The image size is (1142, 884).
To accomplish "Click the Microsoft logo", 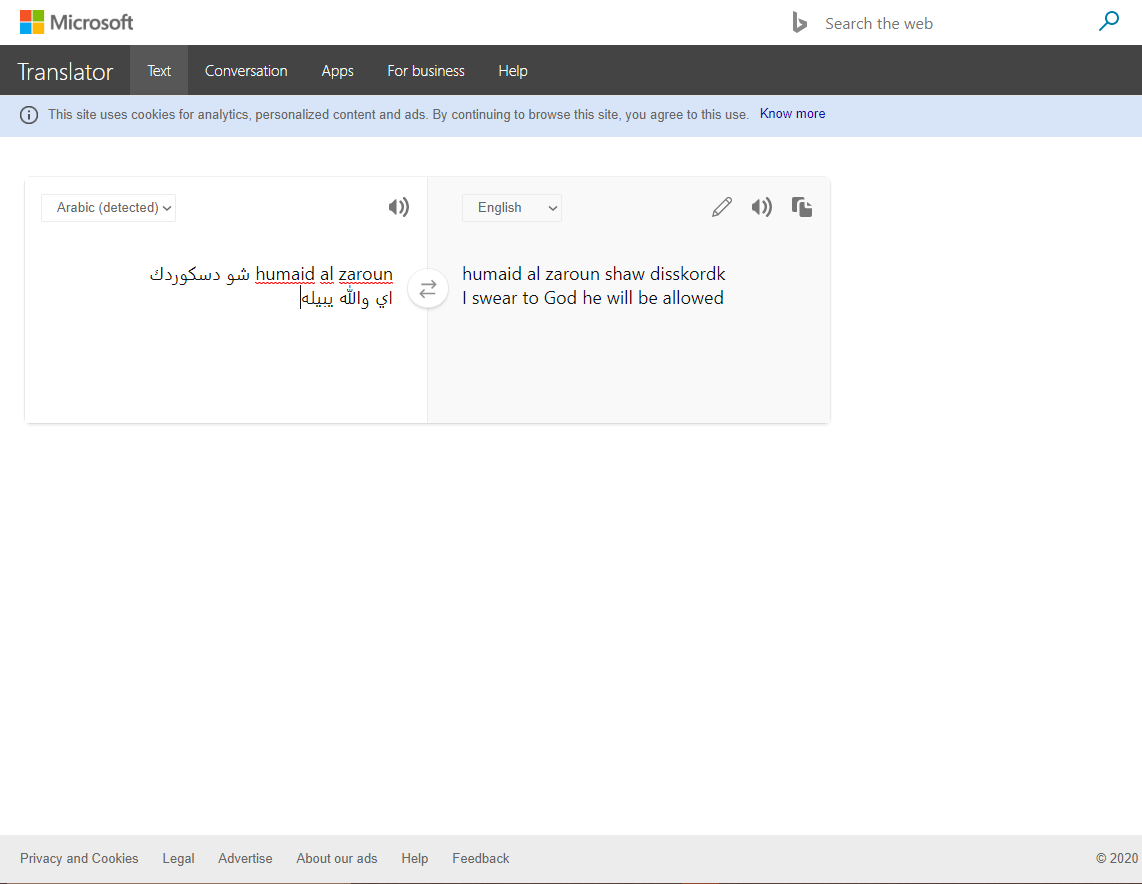I will tap(76, 23).
